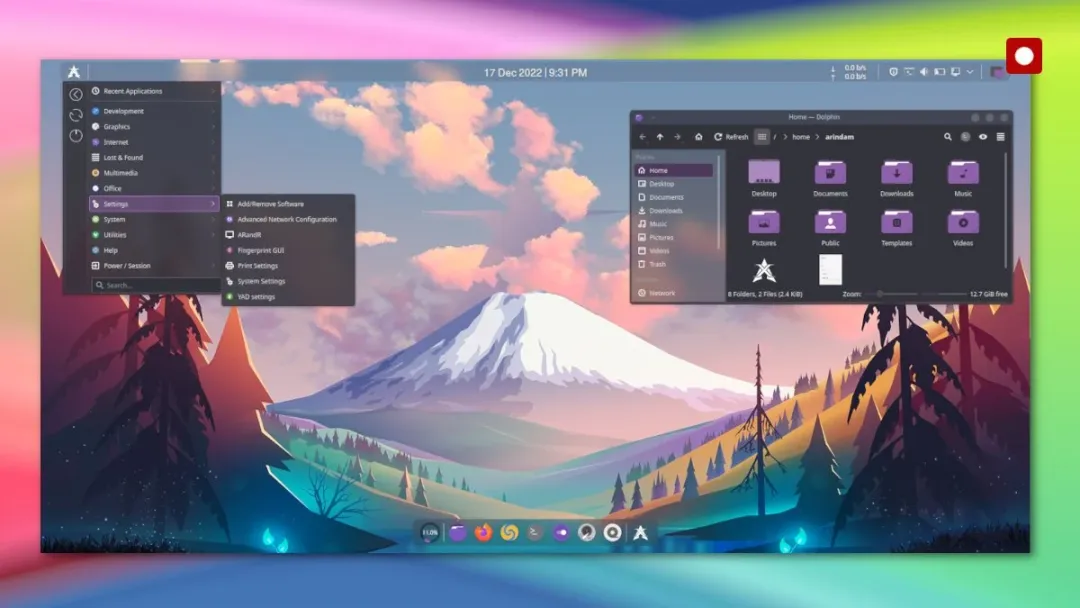Expand the Settings submenu arrow
The image size is (1080, 608).
tap(213, 204)
